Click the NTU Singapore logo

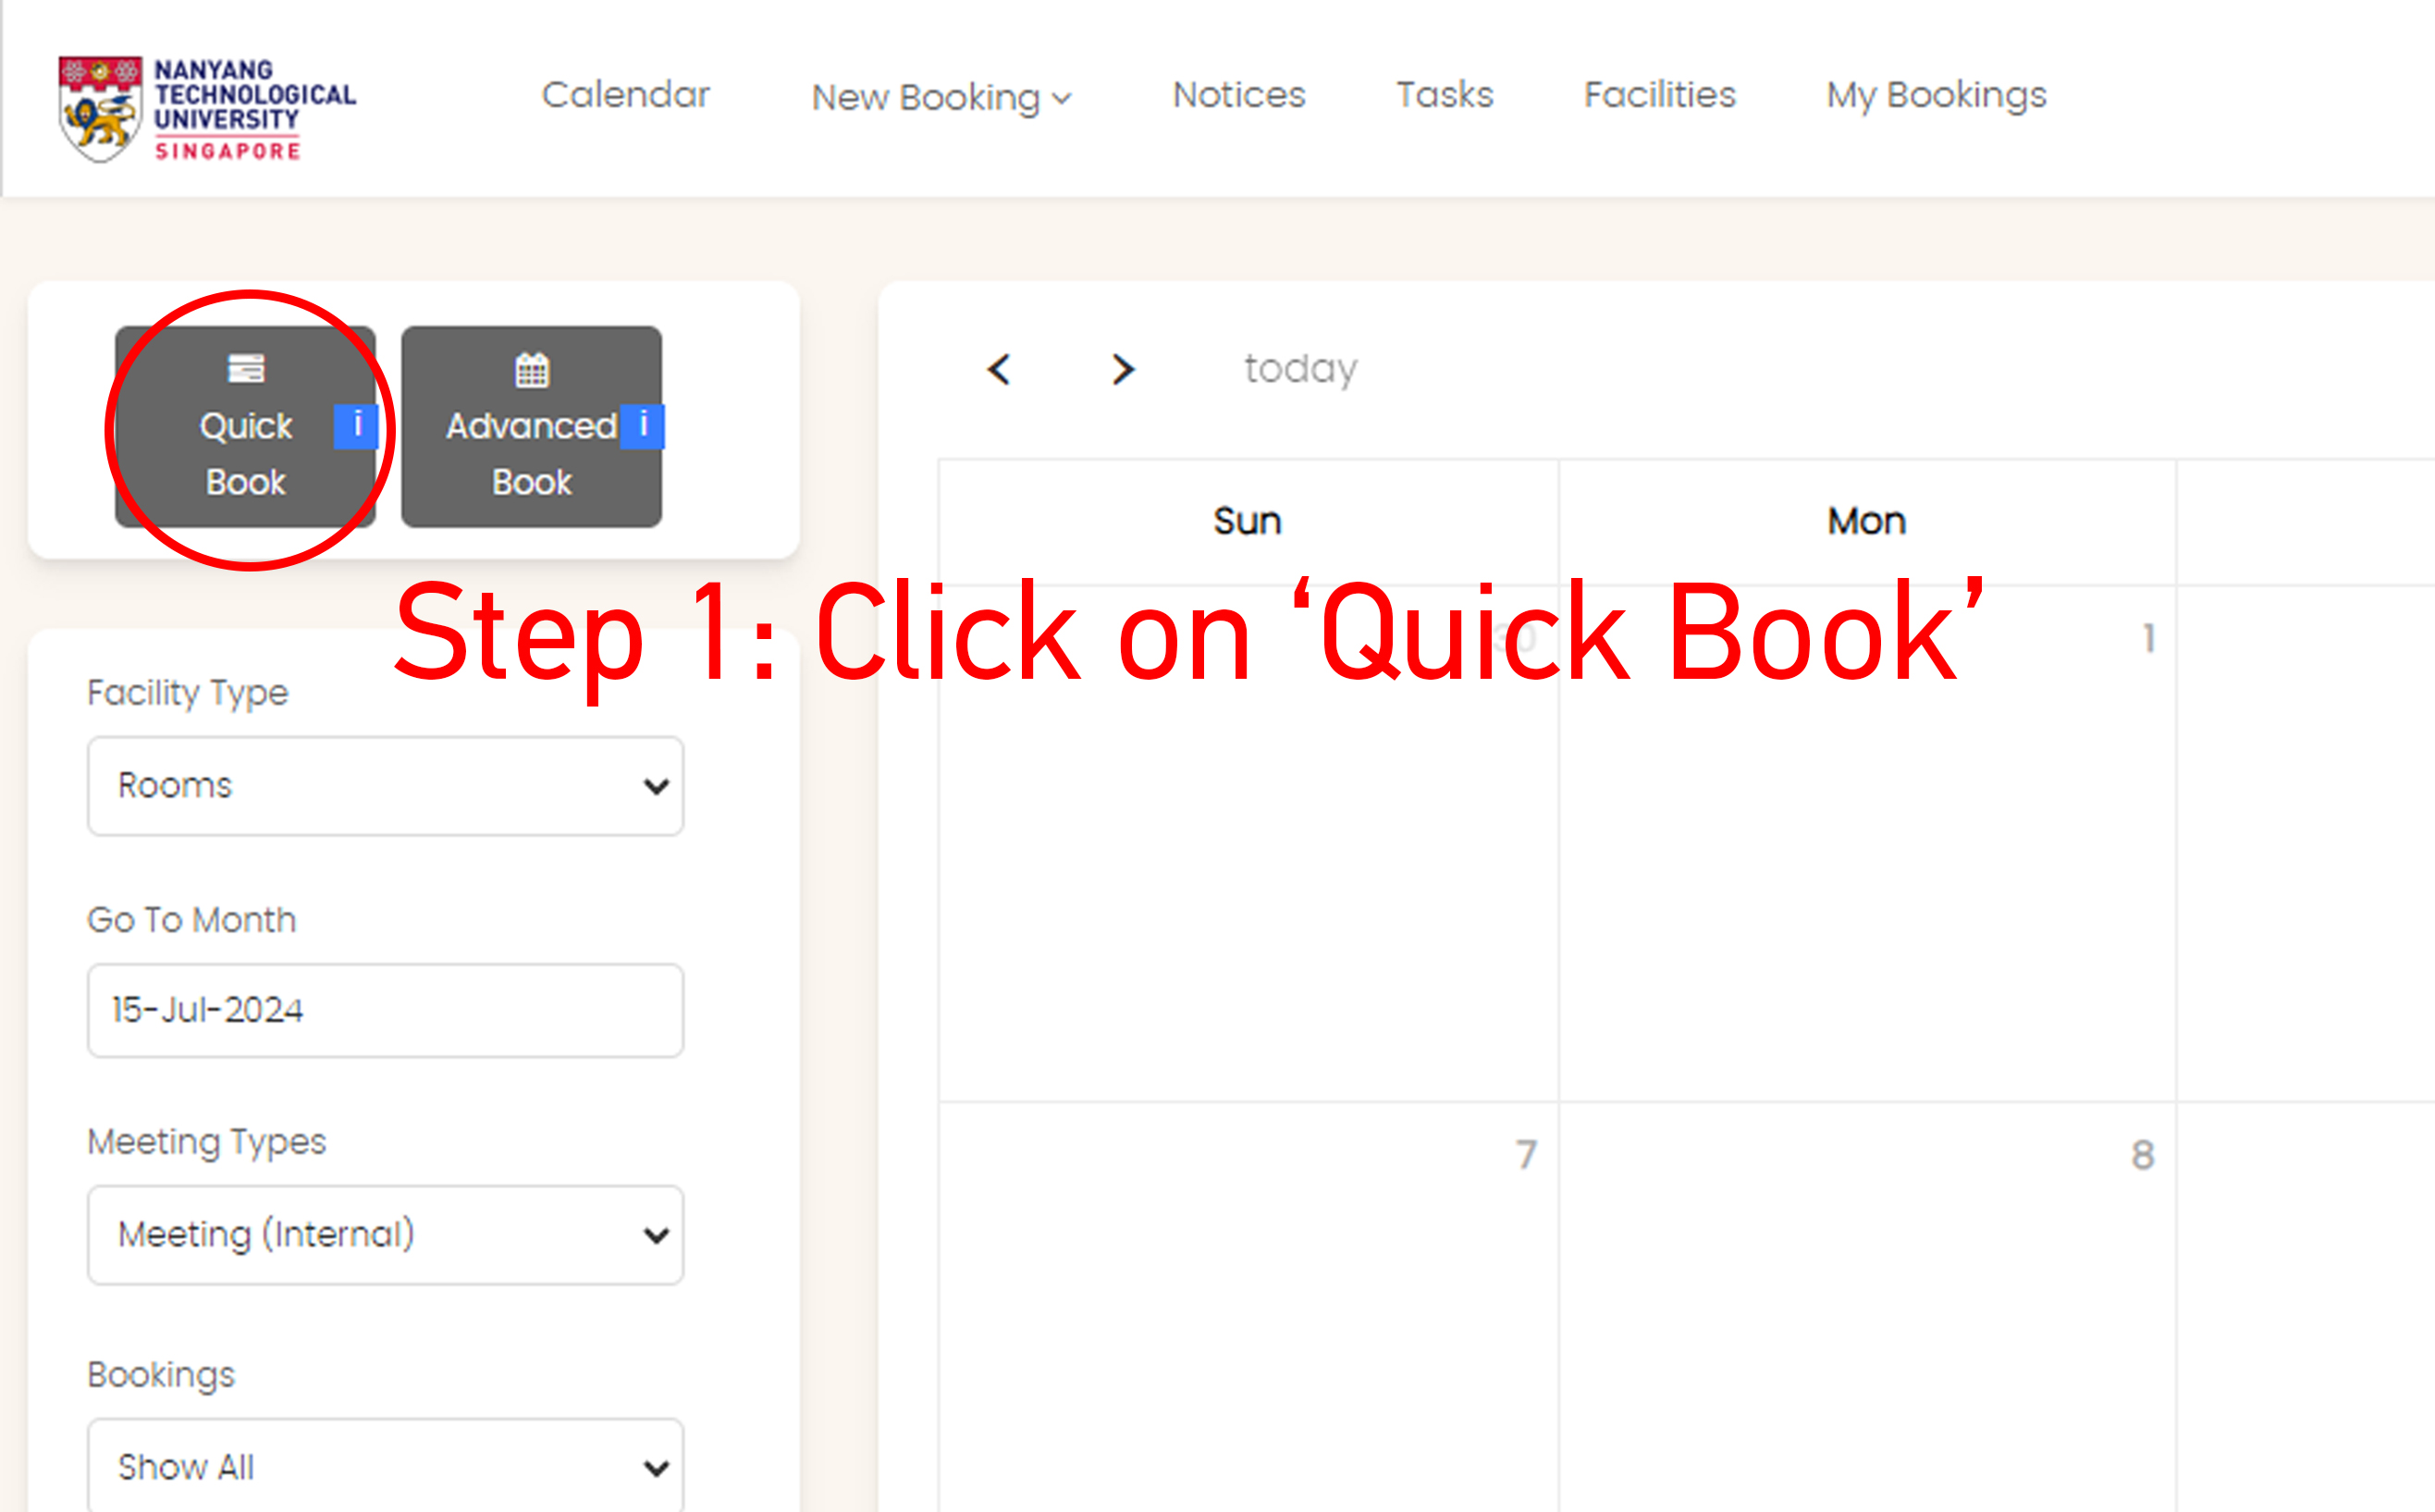tap(207, 108)
